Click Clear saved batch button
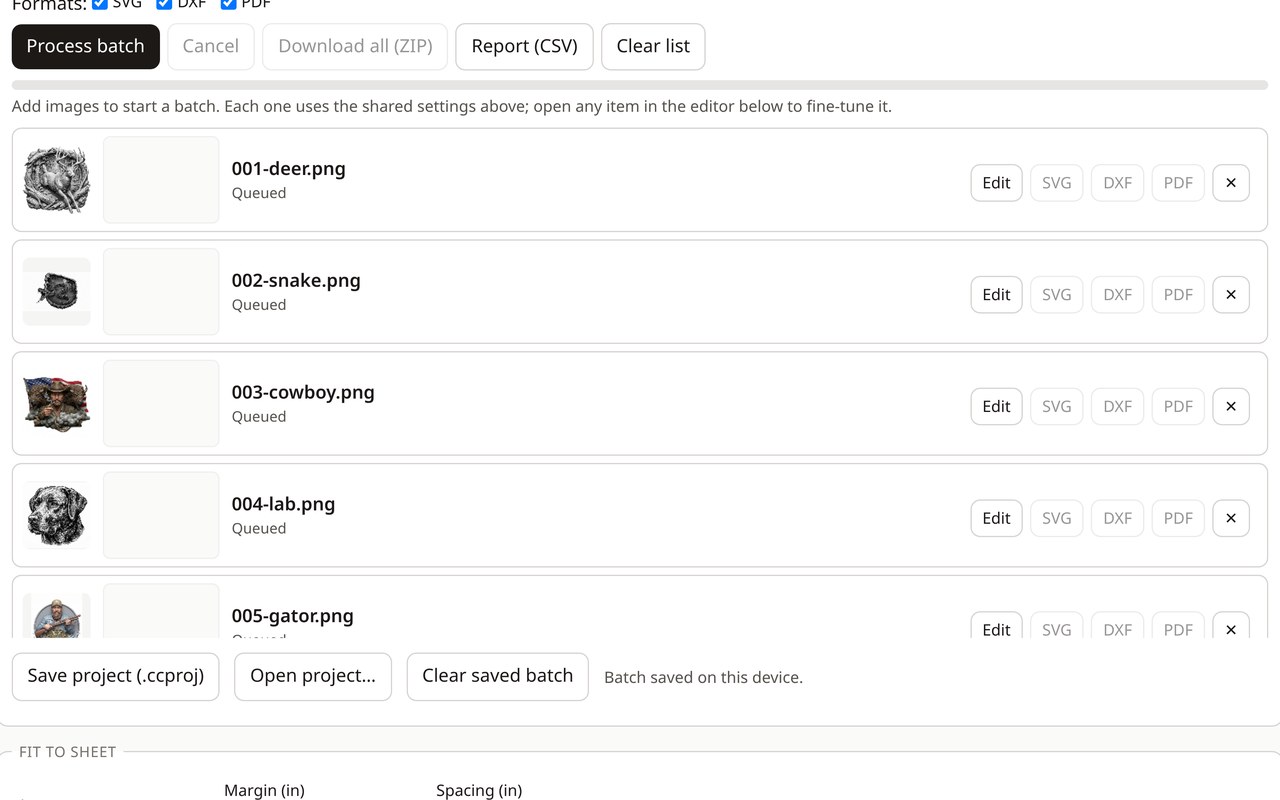Screen dimensions: 1280x800 (498, 677)
